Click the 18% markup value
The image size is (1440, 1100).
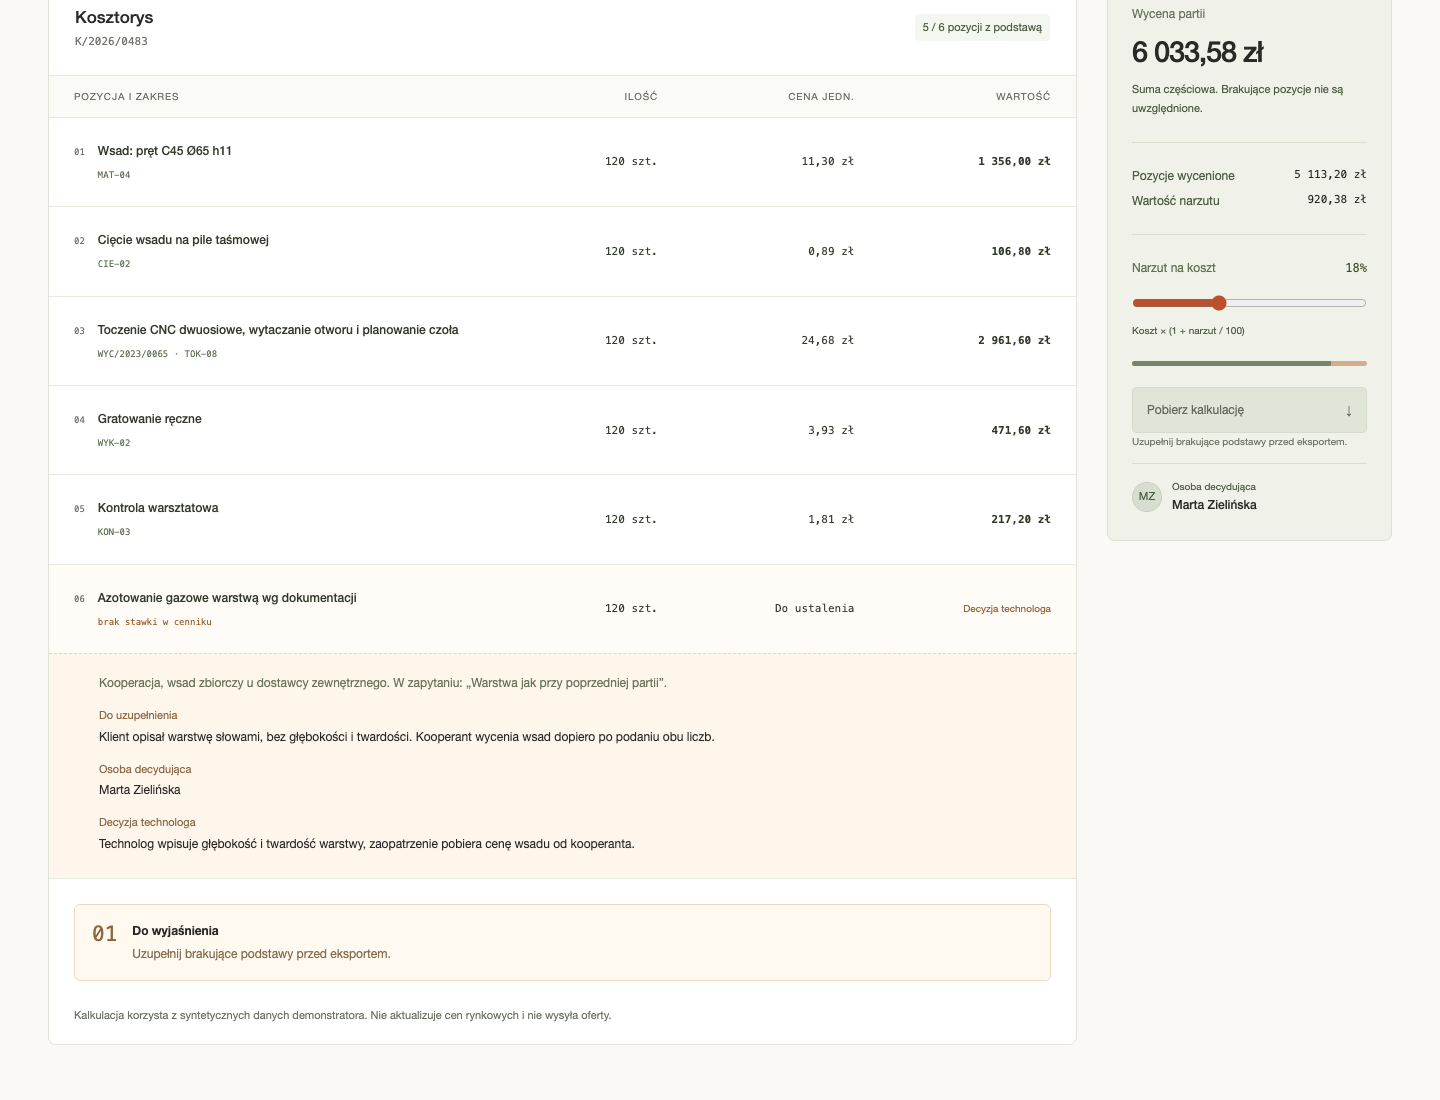[x=1356, y=268]
